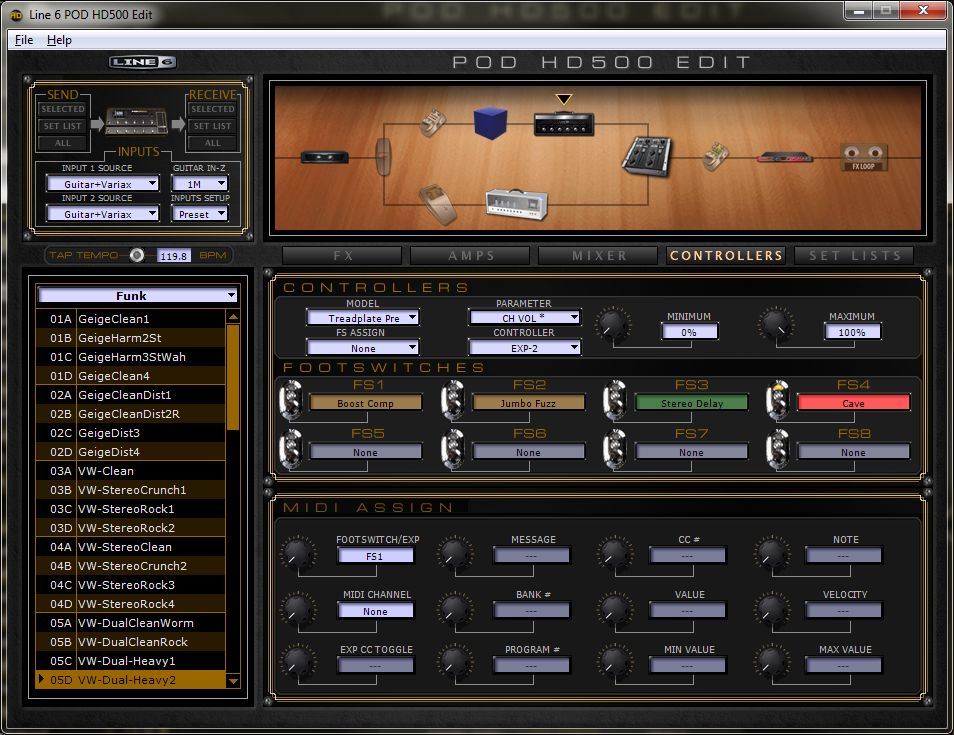Click the FS6 footswitch icon
Screen dimensions: 954x735
(453, 449)
